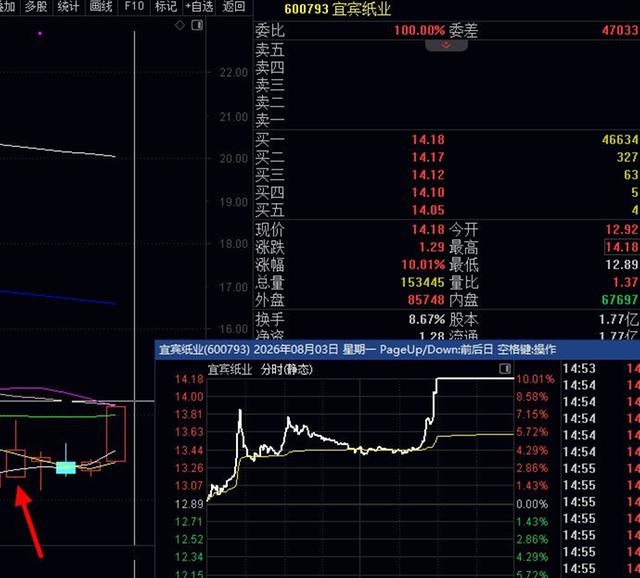Click 总量 value 153445
The width and height of the screenshot is (640, 578).
[422, 282]
